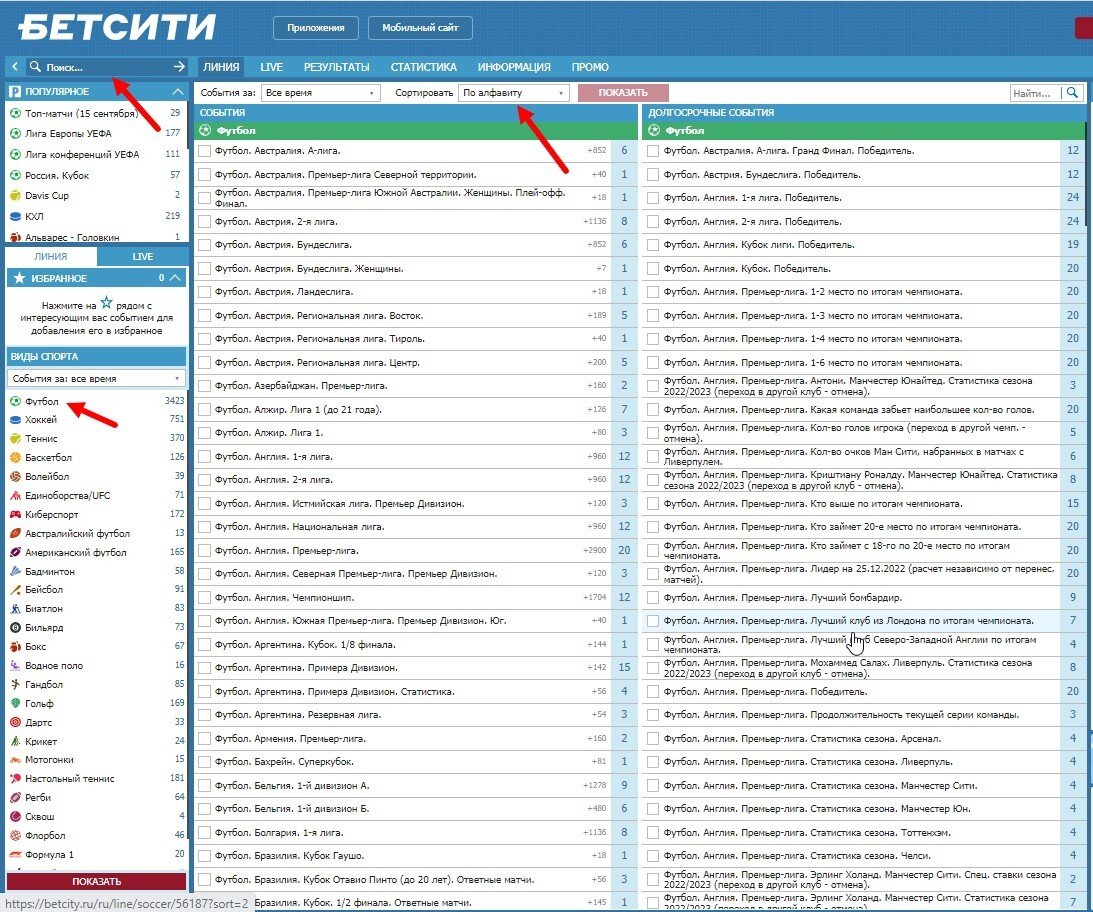The width and height of the screenshot is (1093, 912).
Task: Tick the Англия Премьер-лига checkbox in events
Action: pyautogui.click(x=204, y=551)
